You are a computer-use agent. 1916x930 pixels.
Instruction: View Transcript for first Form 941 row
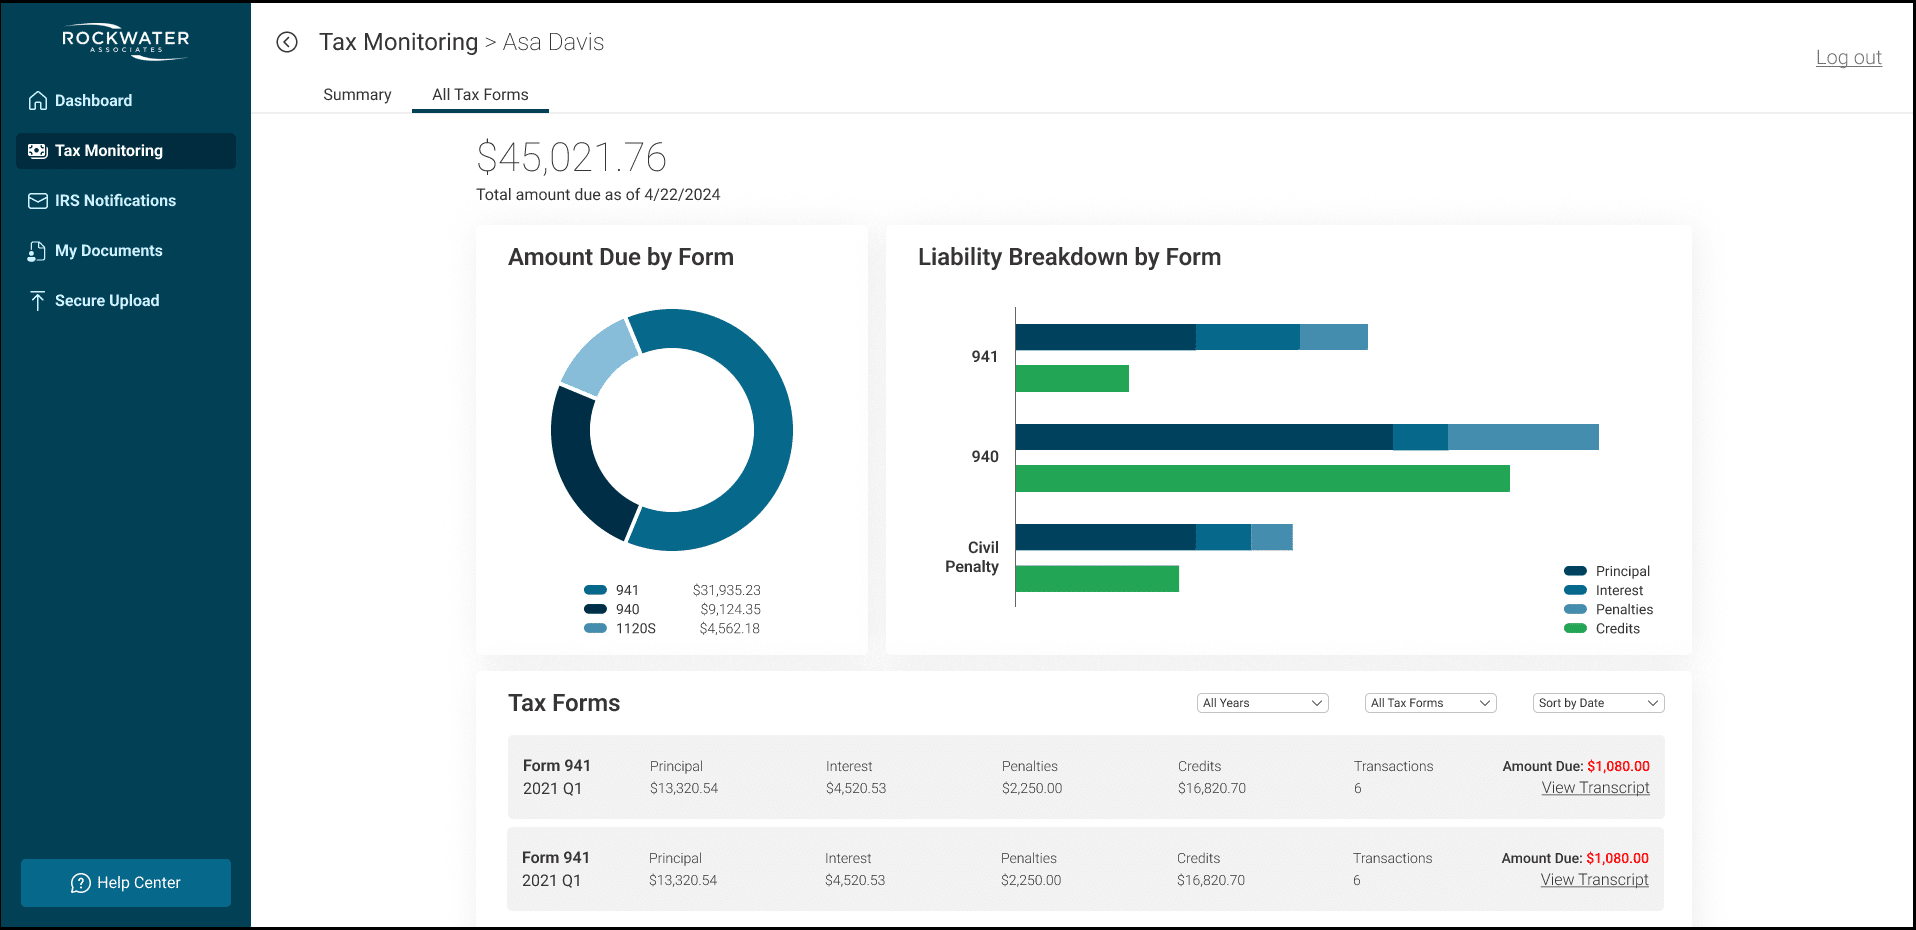tap(1595, 788)
